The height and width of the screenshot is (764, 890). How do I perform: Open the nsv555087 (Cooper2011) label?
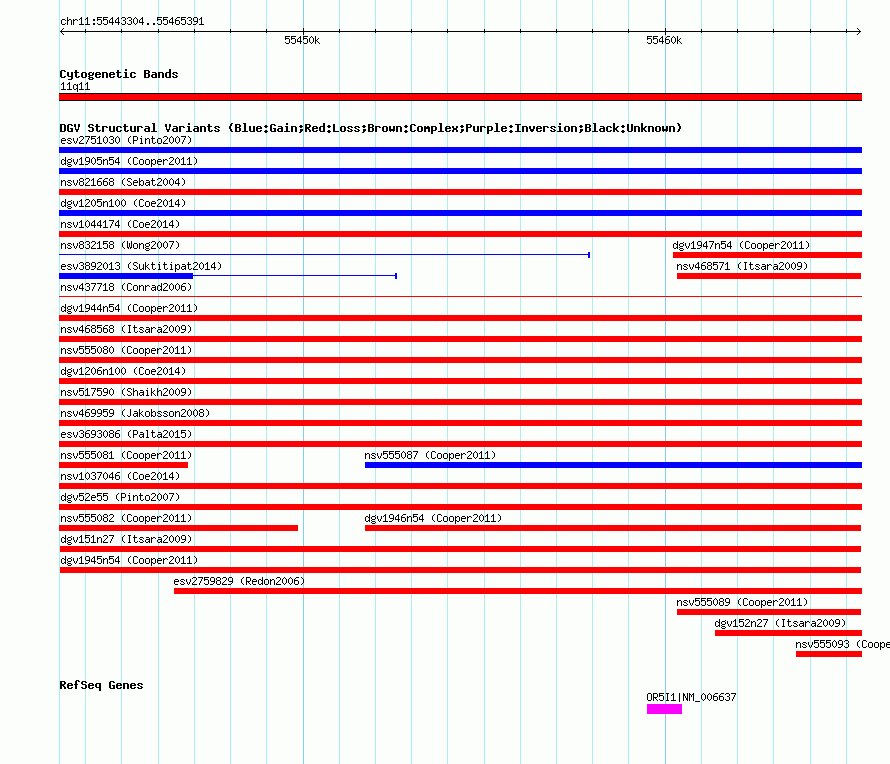(x=430, y=455)
